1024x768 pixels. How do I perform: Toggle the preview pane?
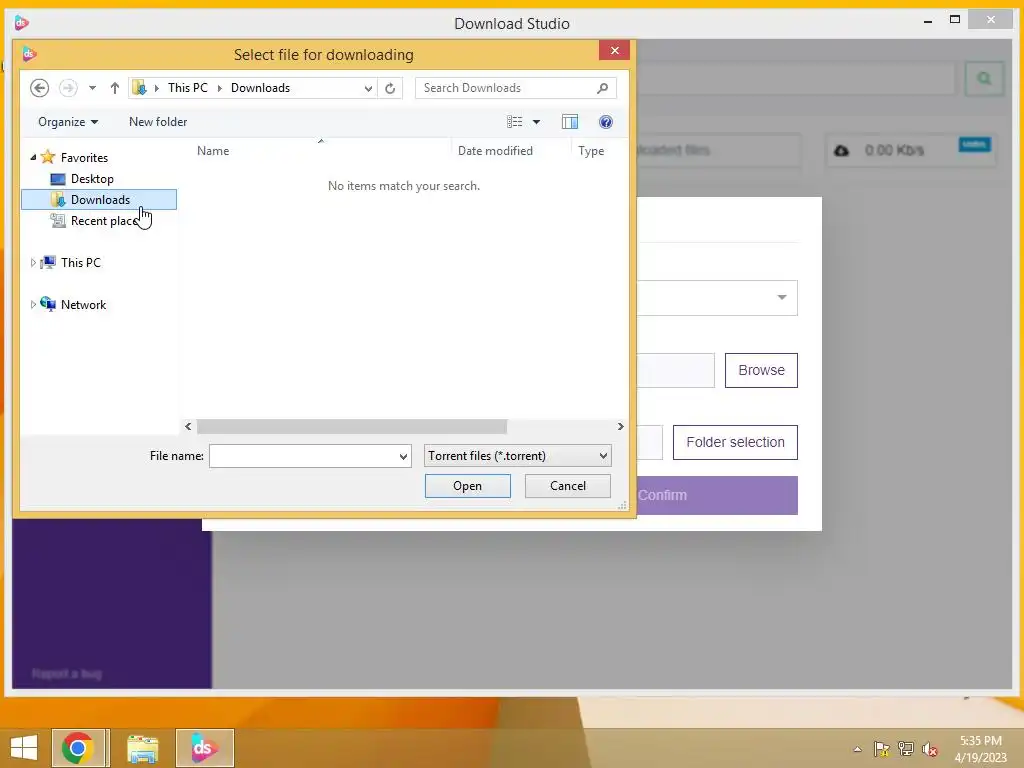point(569,122)
